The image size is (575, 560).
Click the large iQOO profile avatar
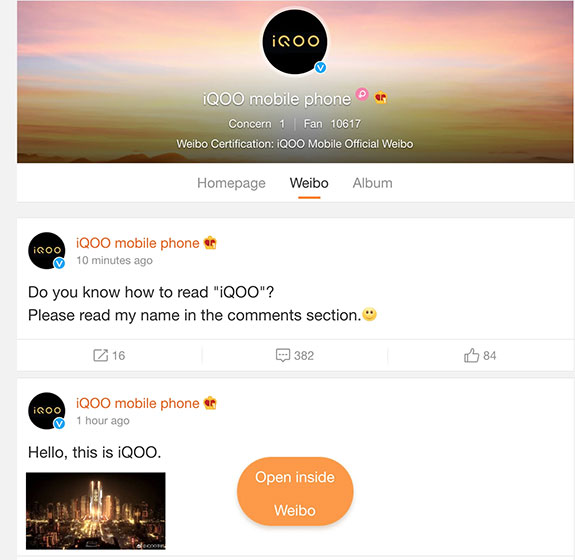click(x=295, y=42)
